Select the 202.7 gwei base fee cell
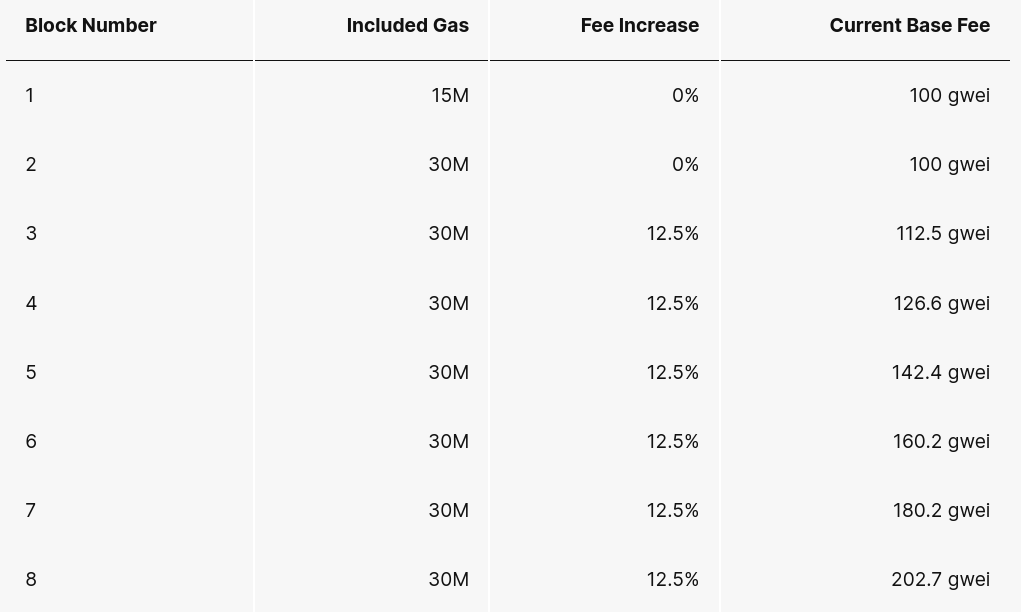The height and width of the screenshot is (612, 1021). pos(941,579)
